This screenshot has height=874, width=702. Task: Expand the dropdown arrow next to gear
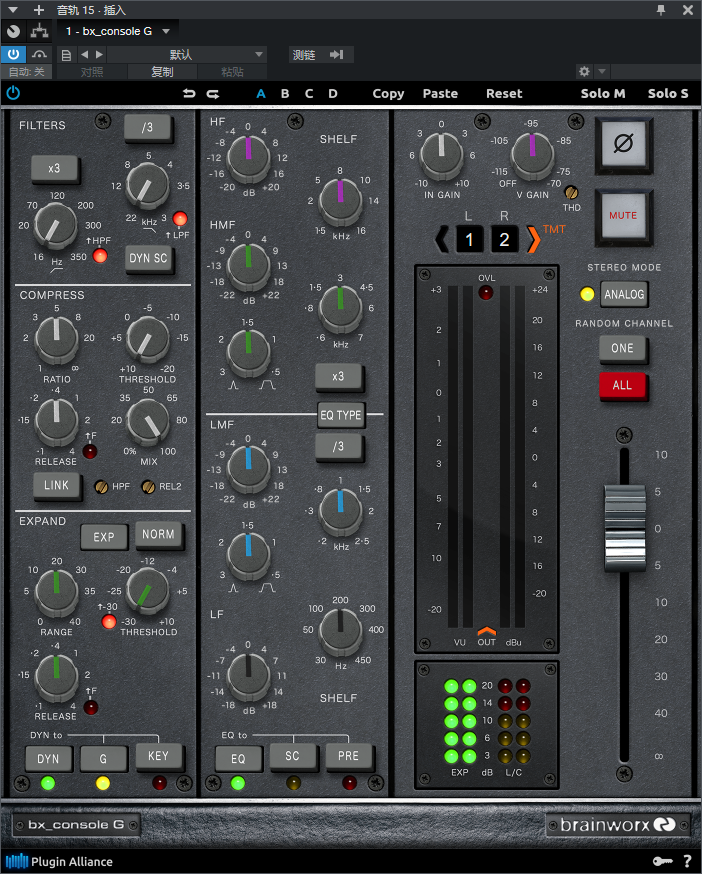pyautogui.click(x=602, y=71)
